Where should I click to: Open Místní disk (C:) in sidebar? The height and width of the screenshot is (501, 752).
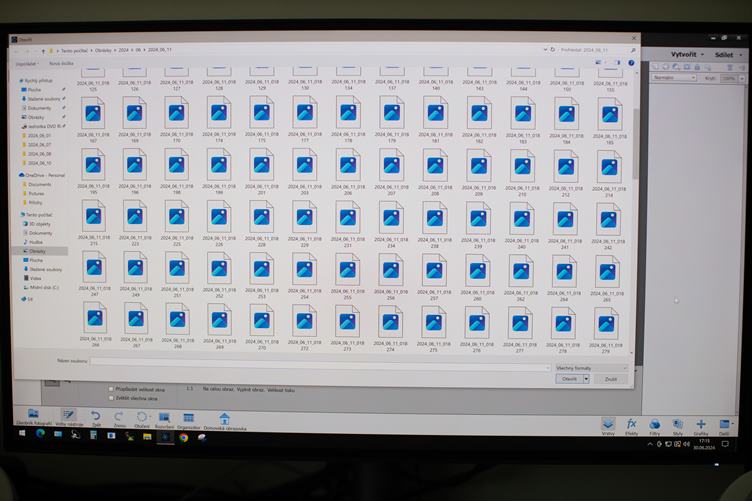(42, 288)
